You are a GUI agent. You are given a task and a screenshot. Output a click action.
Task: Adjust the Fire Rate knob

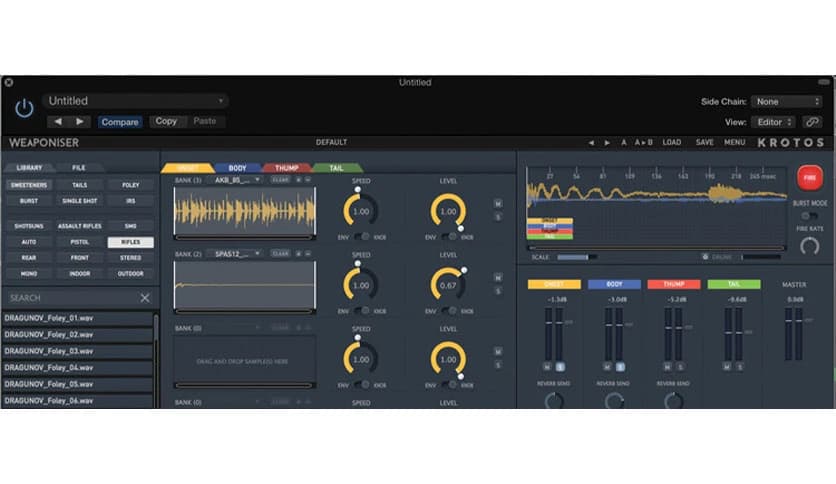[x=809, y=246]
